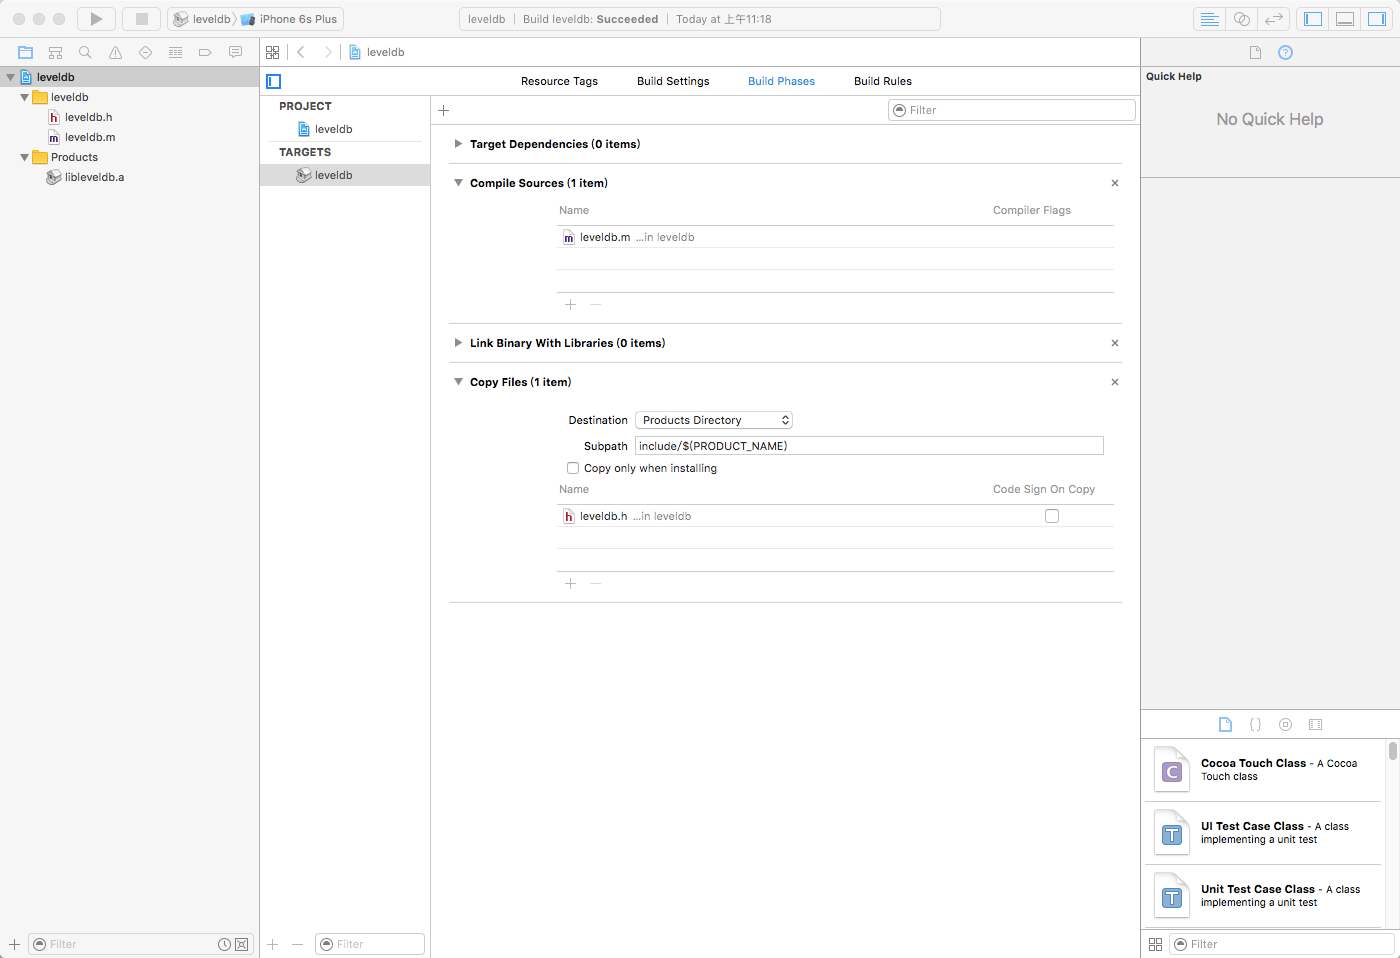1400x958 pixels.
Task: Switch library to icon grid view
Action: click(1155, 944)
